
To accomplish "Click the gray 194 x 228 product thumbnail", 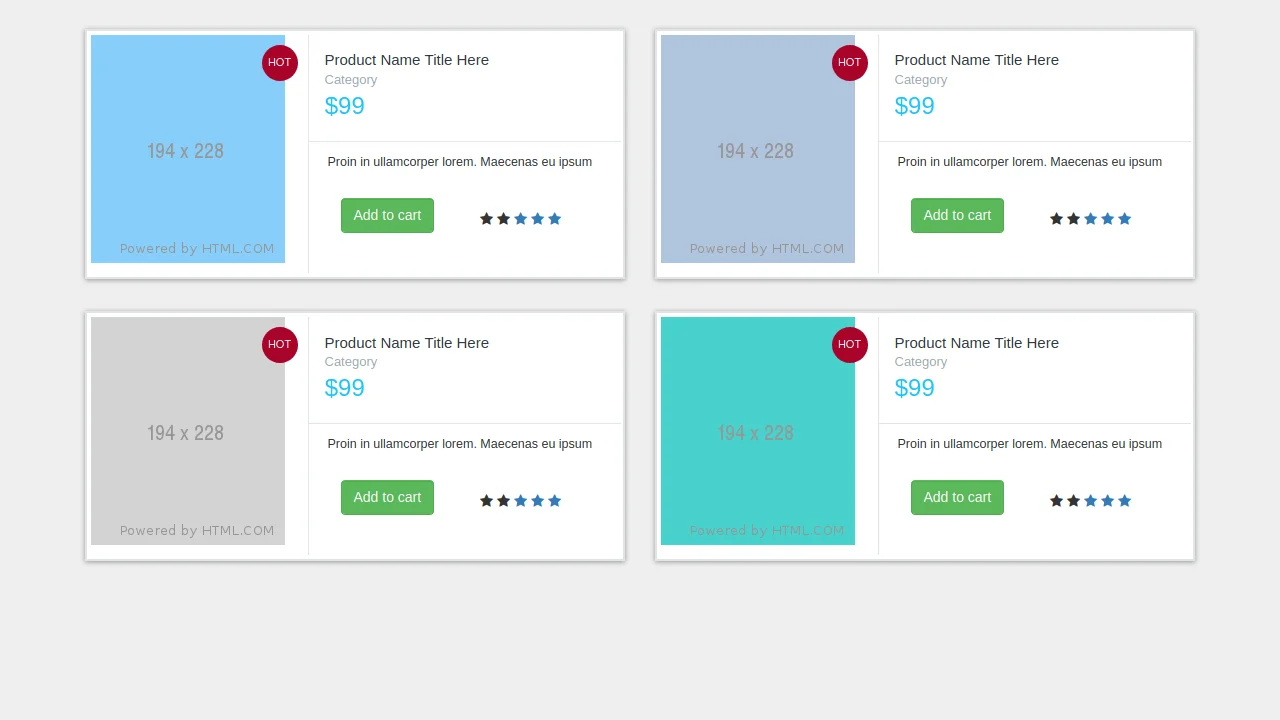I will click(x=186, y=431).
